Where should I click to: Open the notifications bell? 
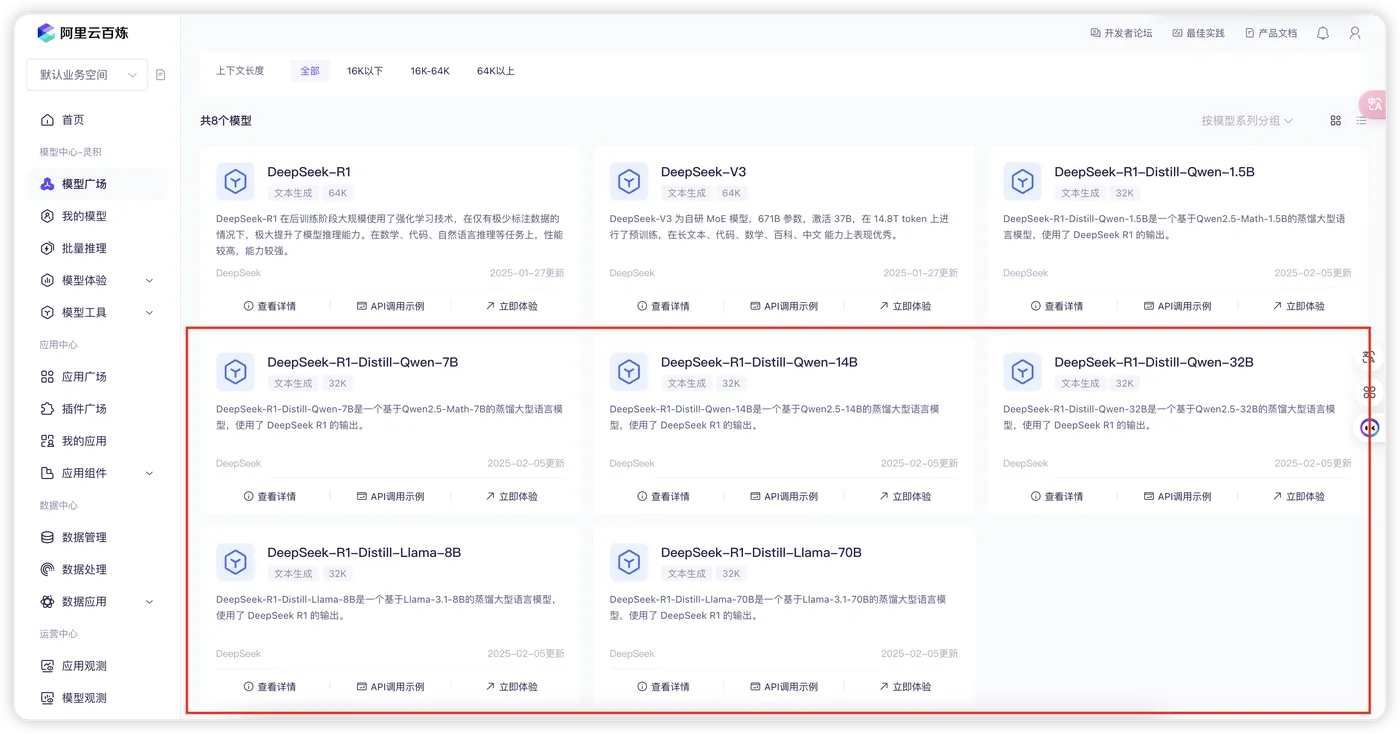click(x=1323, y=33)
